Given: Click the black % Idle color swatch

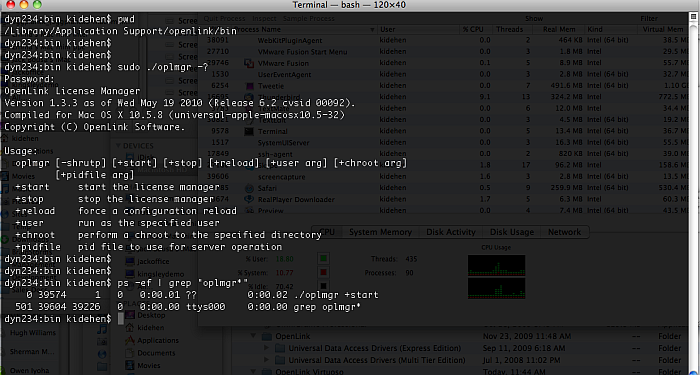Looking at the screenshot, I should (323, 286).
